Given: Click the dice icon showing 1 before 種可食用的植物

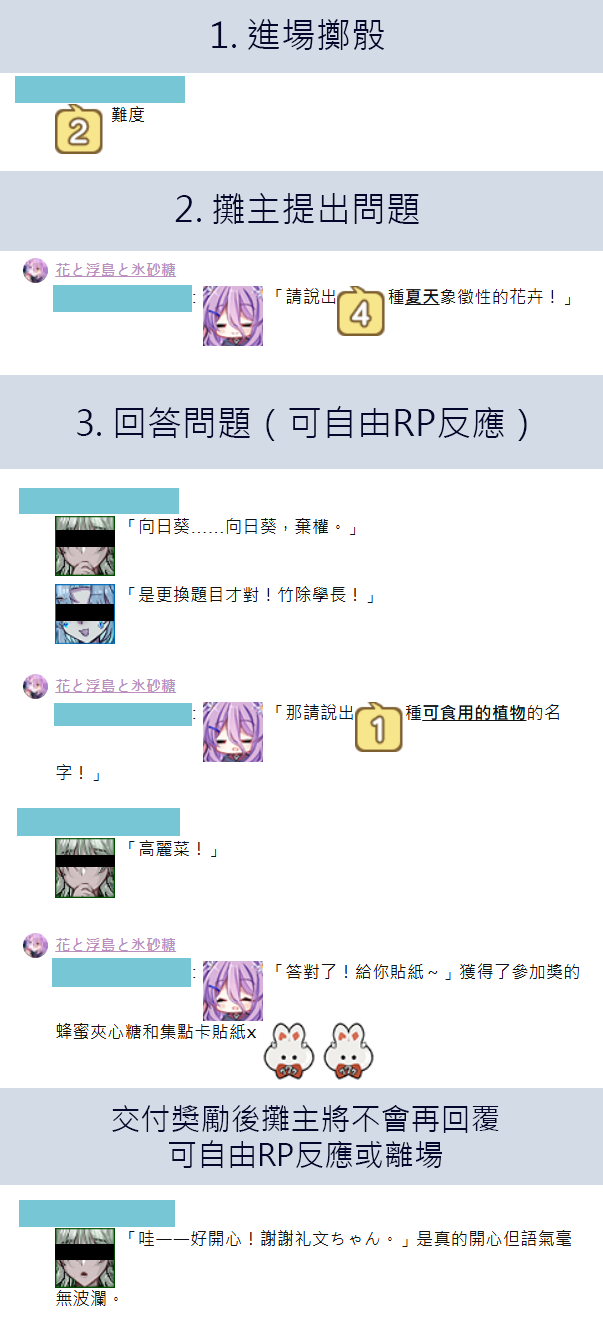Looking at the screenshot, I should tap(379, 727).
